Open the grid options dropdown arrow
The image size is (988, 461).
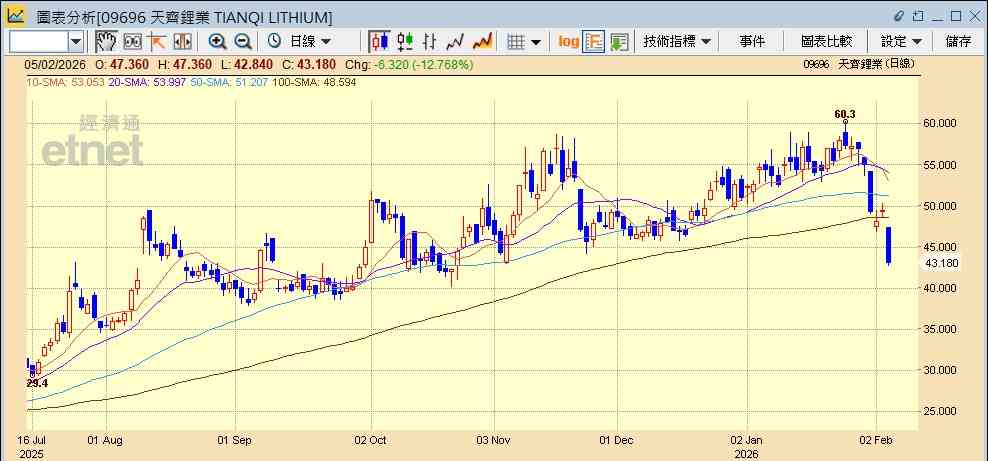tap(536, 42)
